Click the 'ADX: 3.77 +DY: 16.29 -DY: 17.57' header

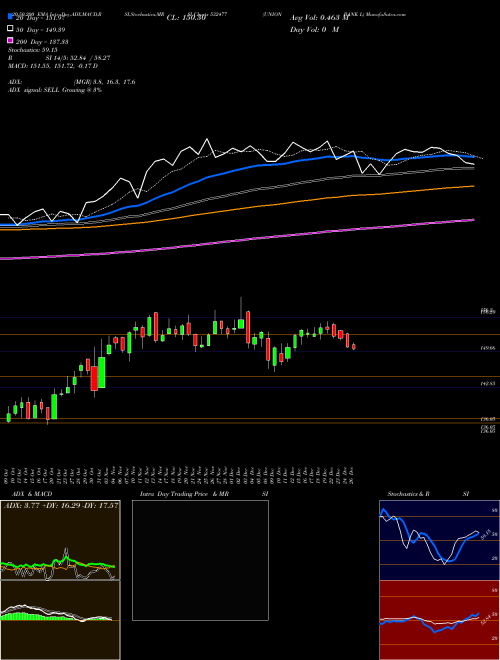point(61,505)
